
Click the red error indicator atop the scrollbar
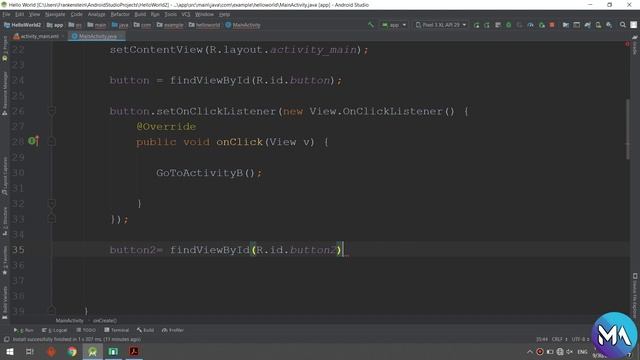pyautogui.click(x=627, y=44)
